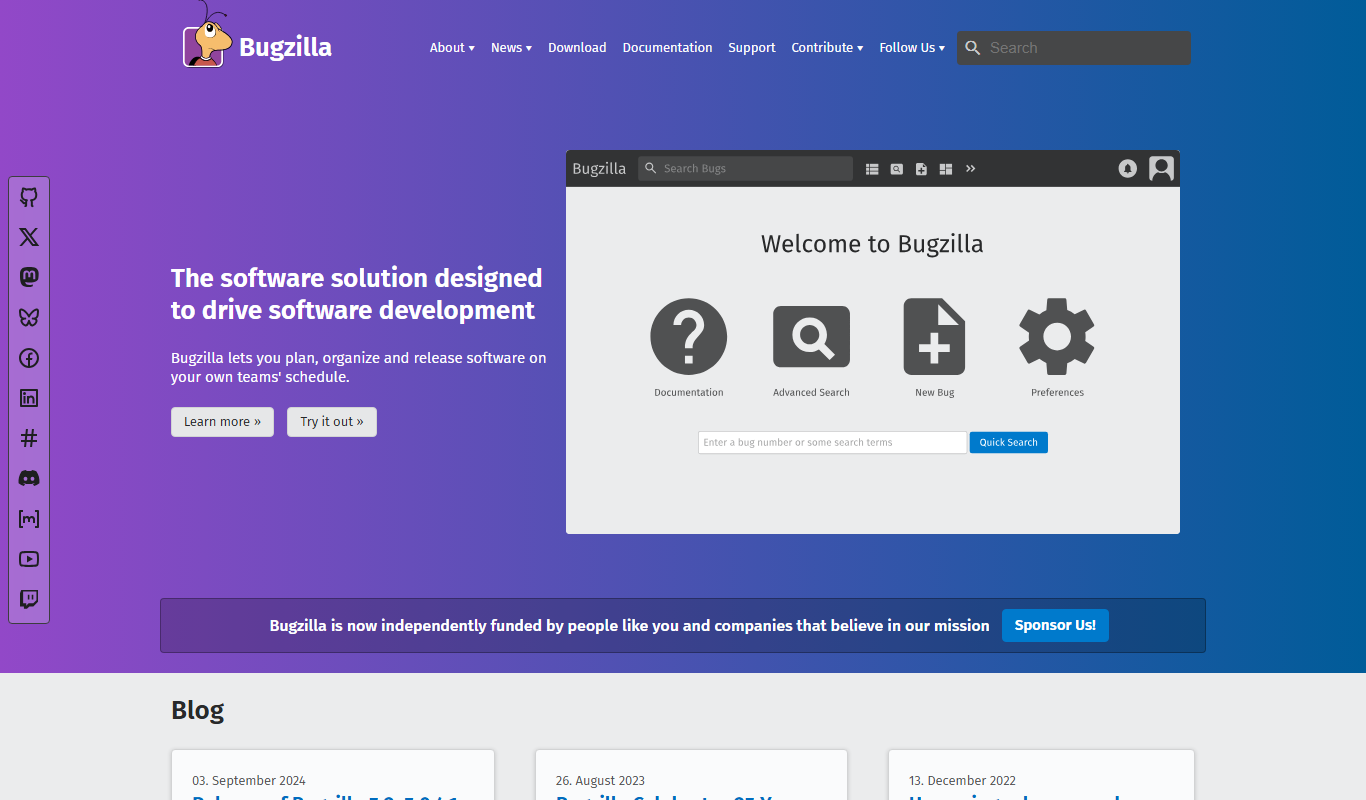Viewport: 1366px width, 800px height.
Task: Expand the About dropdown menu
Action: click(452, 48)
